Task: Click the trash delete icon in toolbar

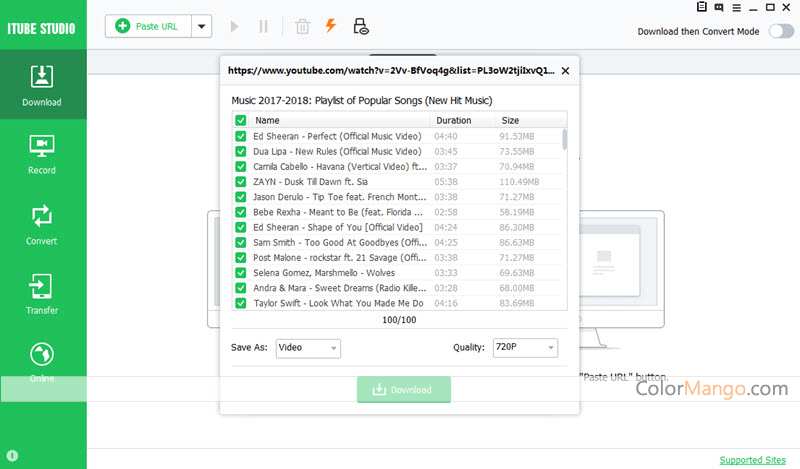Action: [302, 26]
